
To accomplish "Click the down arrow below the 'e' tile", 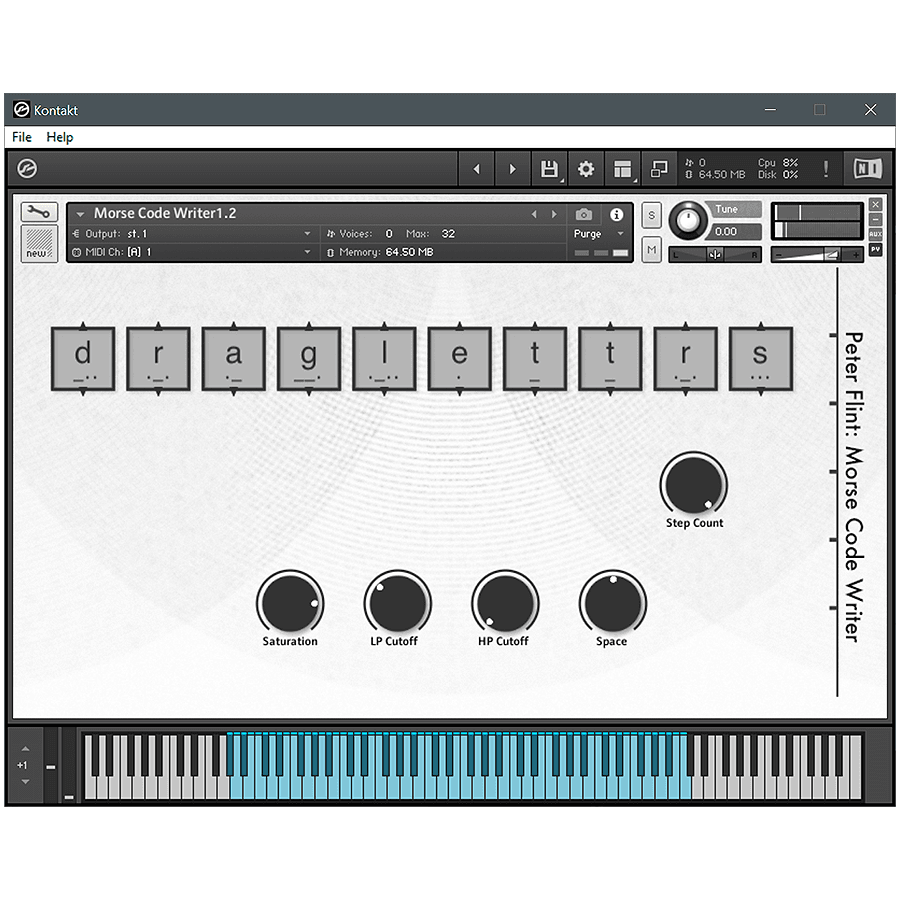I will click(x=459, y=393).
